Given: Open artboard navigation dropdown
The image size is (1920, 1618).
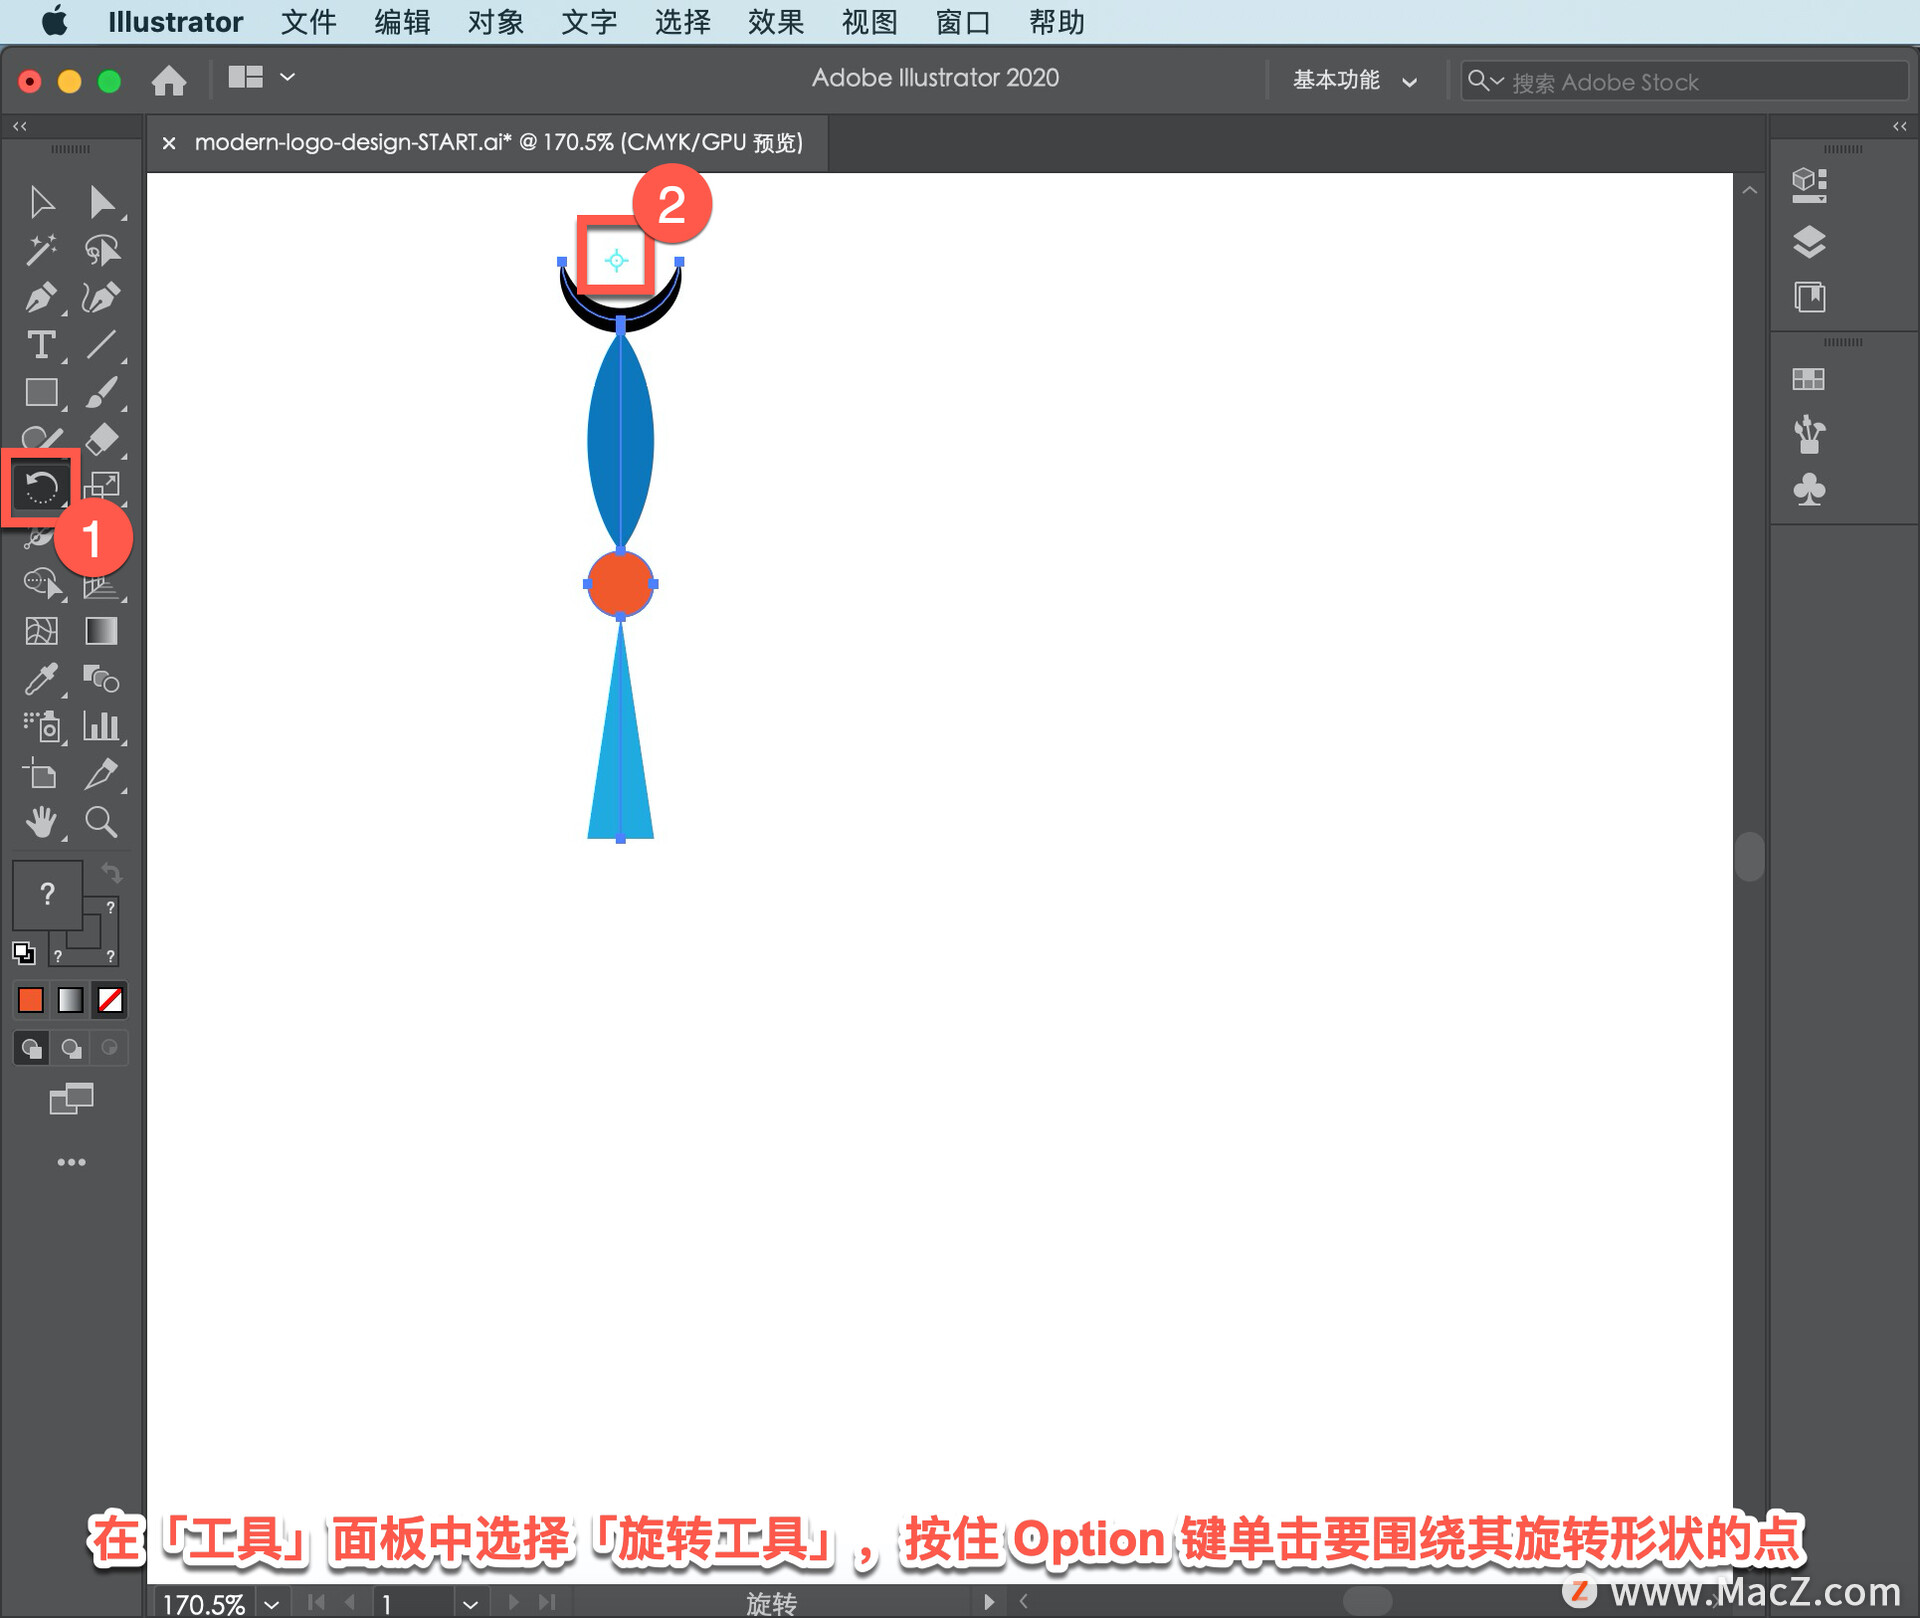Looking at the screenshot, I should pyautogui.click(x=470, y=1604).
